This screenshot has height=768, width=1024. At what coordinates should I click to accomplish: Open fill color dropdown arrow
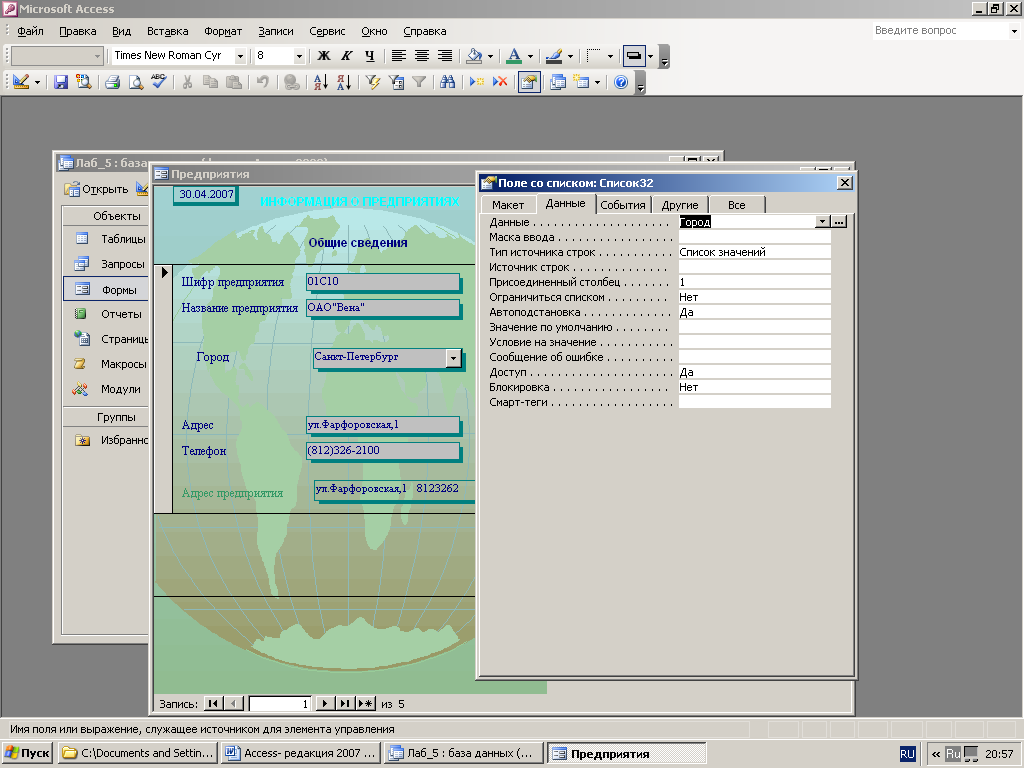pyautogui.click(x=490, y=56)
